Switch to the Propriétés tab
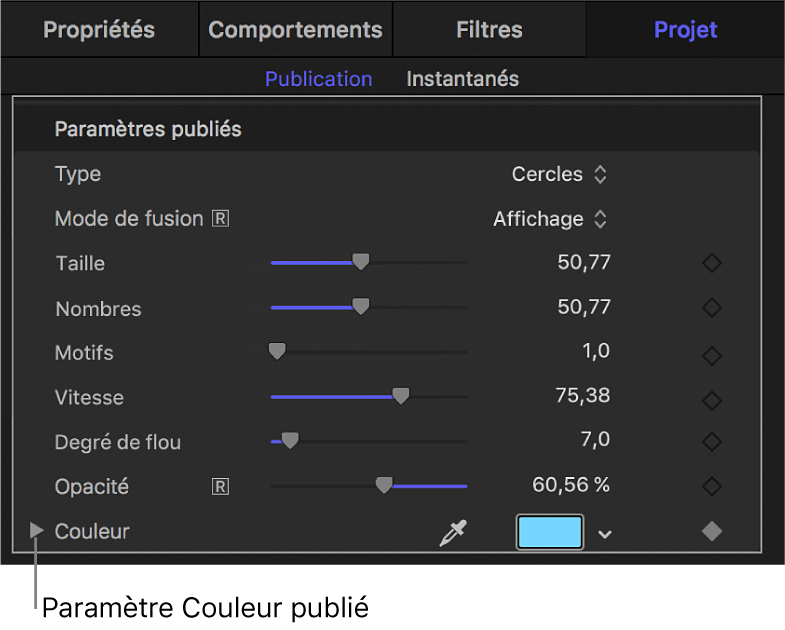Viewport: 785px width, 630px height. pyautogui.click(x=99, y=29)
